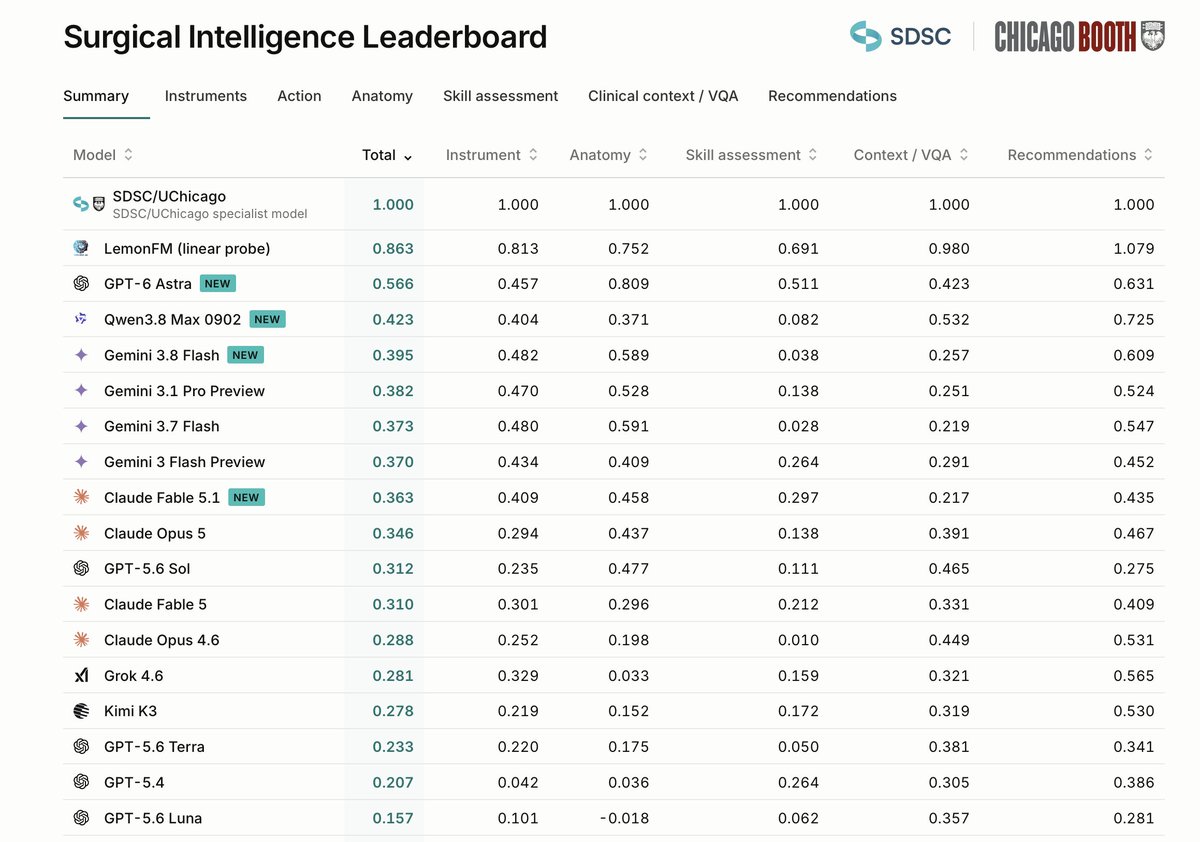Click the Claude Opus 5 starburst icon
Image resolution: width=1200 pixels, height=842 pixels.
coord(81,533)
